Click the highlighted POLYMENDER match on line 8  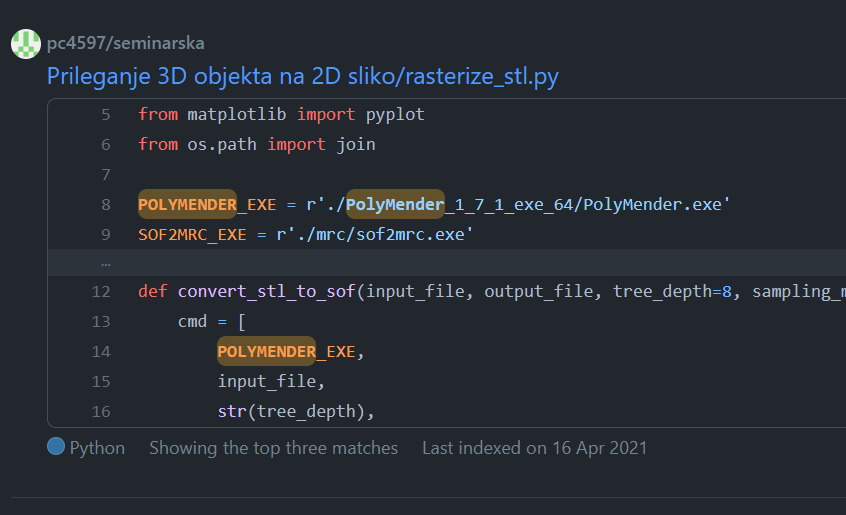(x=187, y=204)
